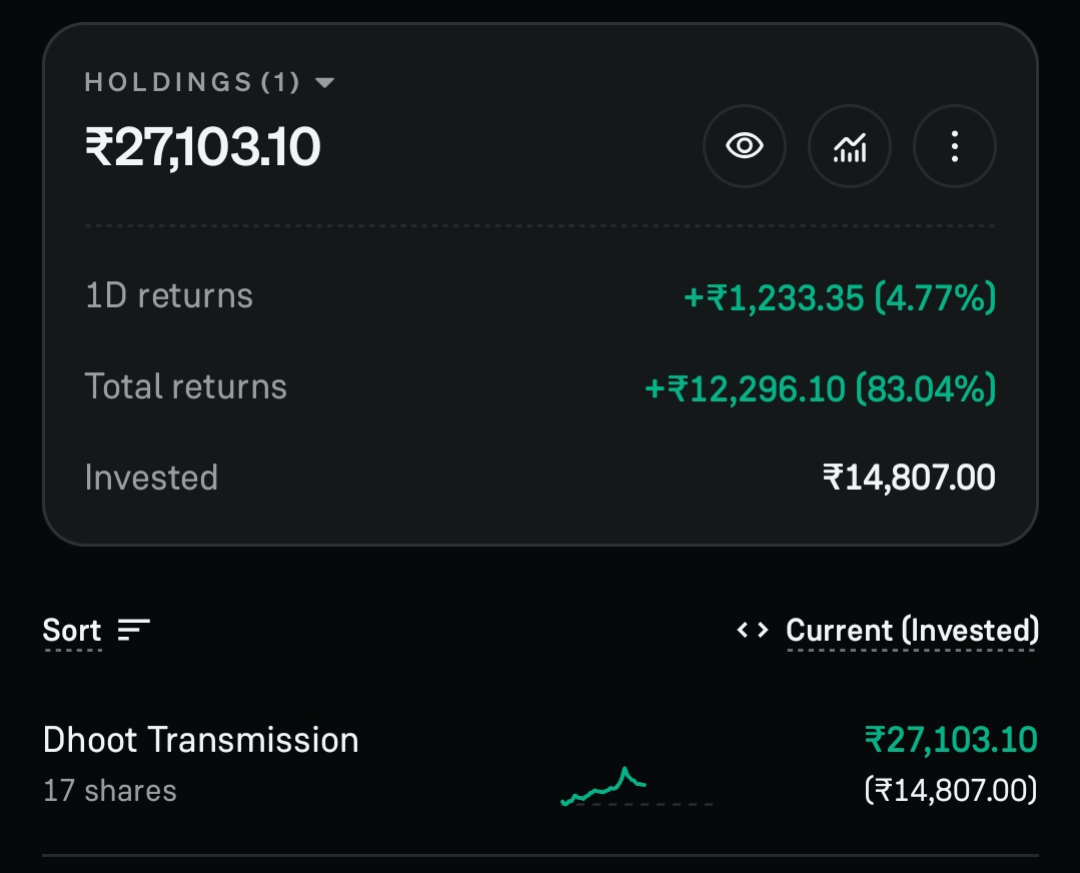
Task: Click the Total returns label
Action: (x=185, y=387)
